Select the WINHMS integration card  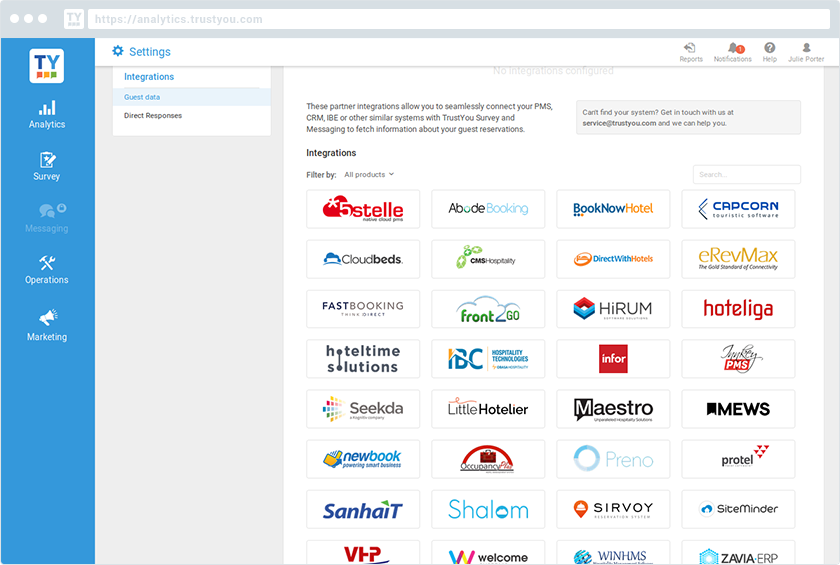pyautogui.click(x=613, y=553)
